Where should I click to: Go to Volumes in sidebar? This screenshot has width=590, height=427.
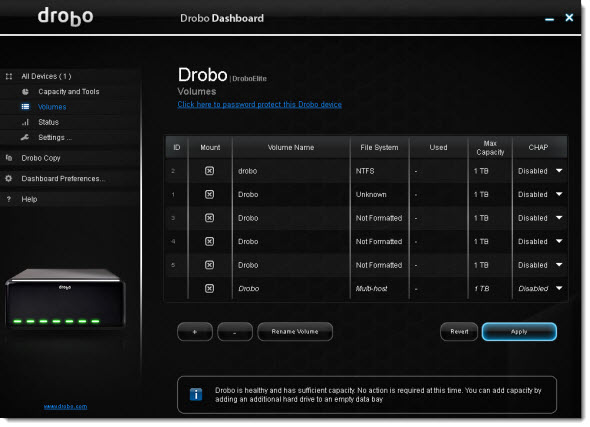[52, 107]
